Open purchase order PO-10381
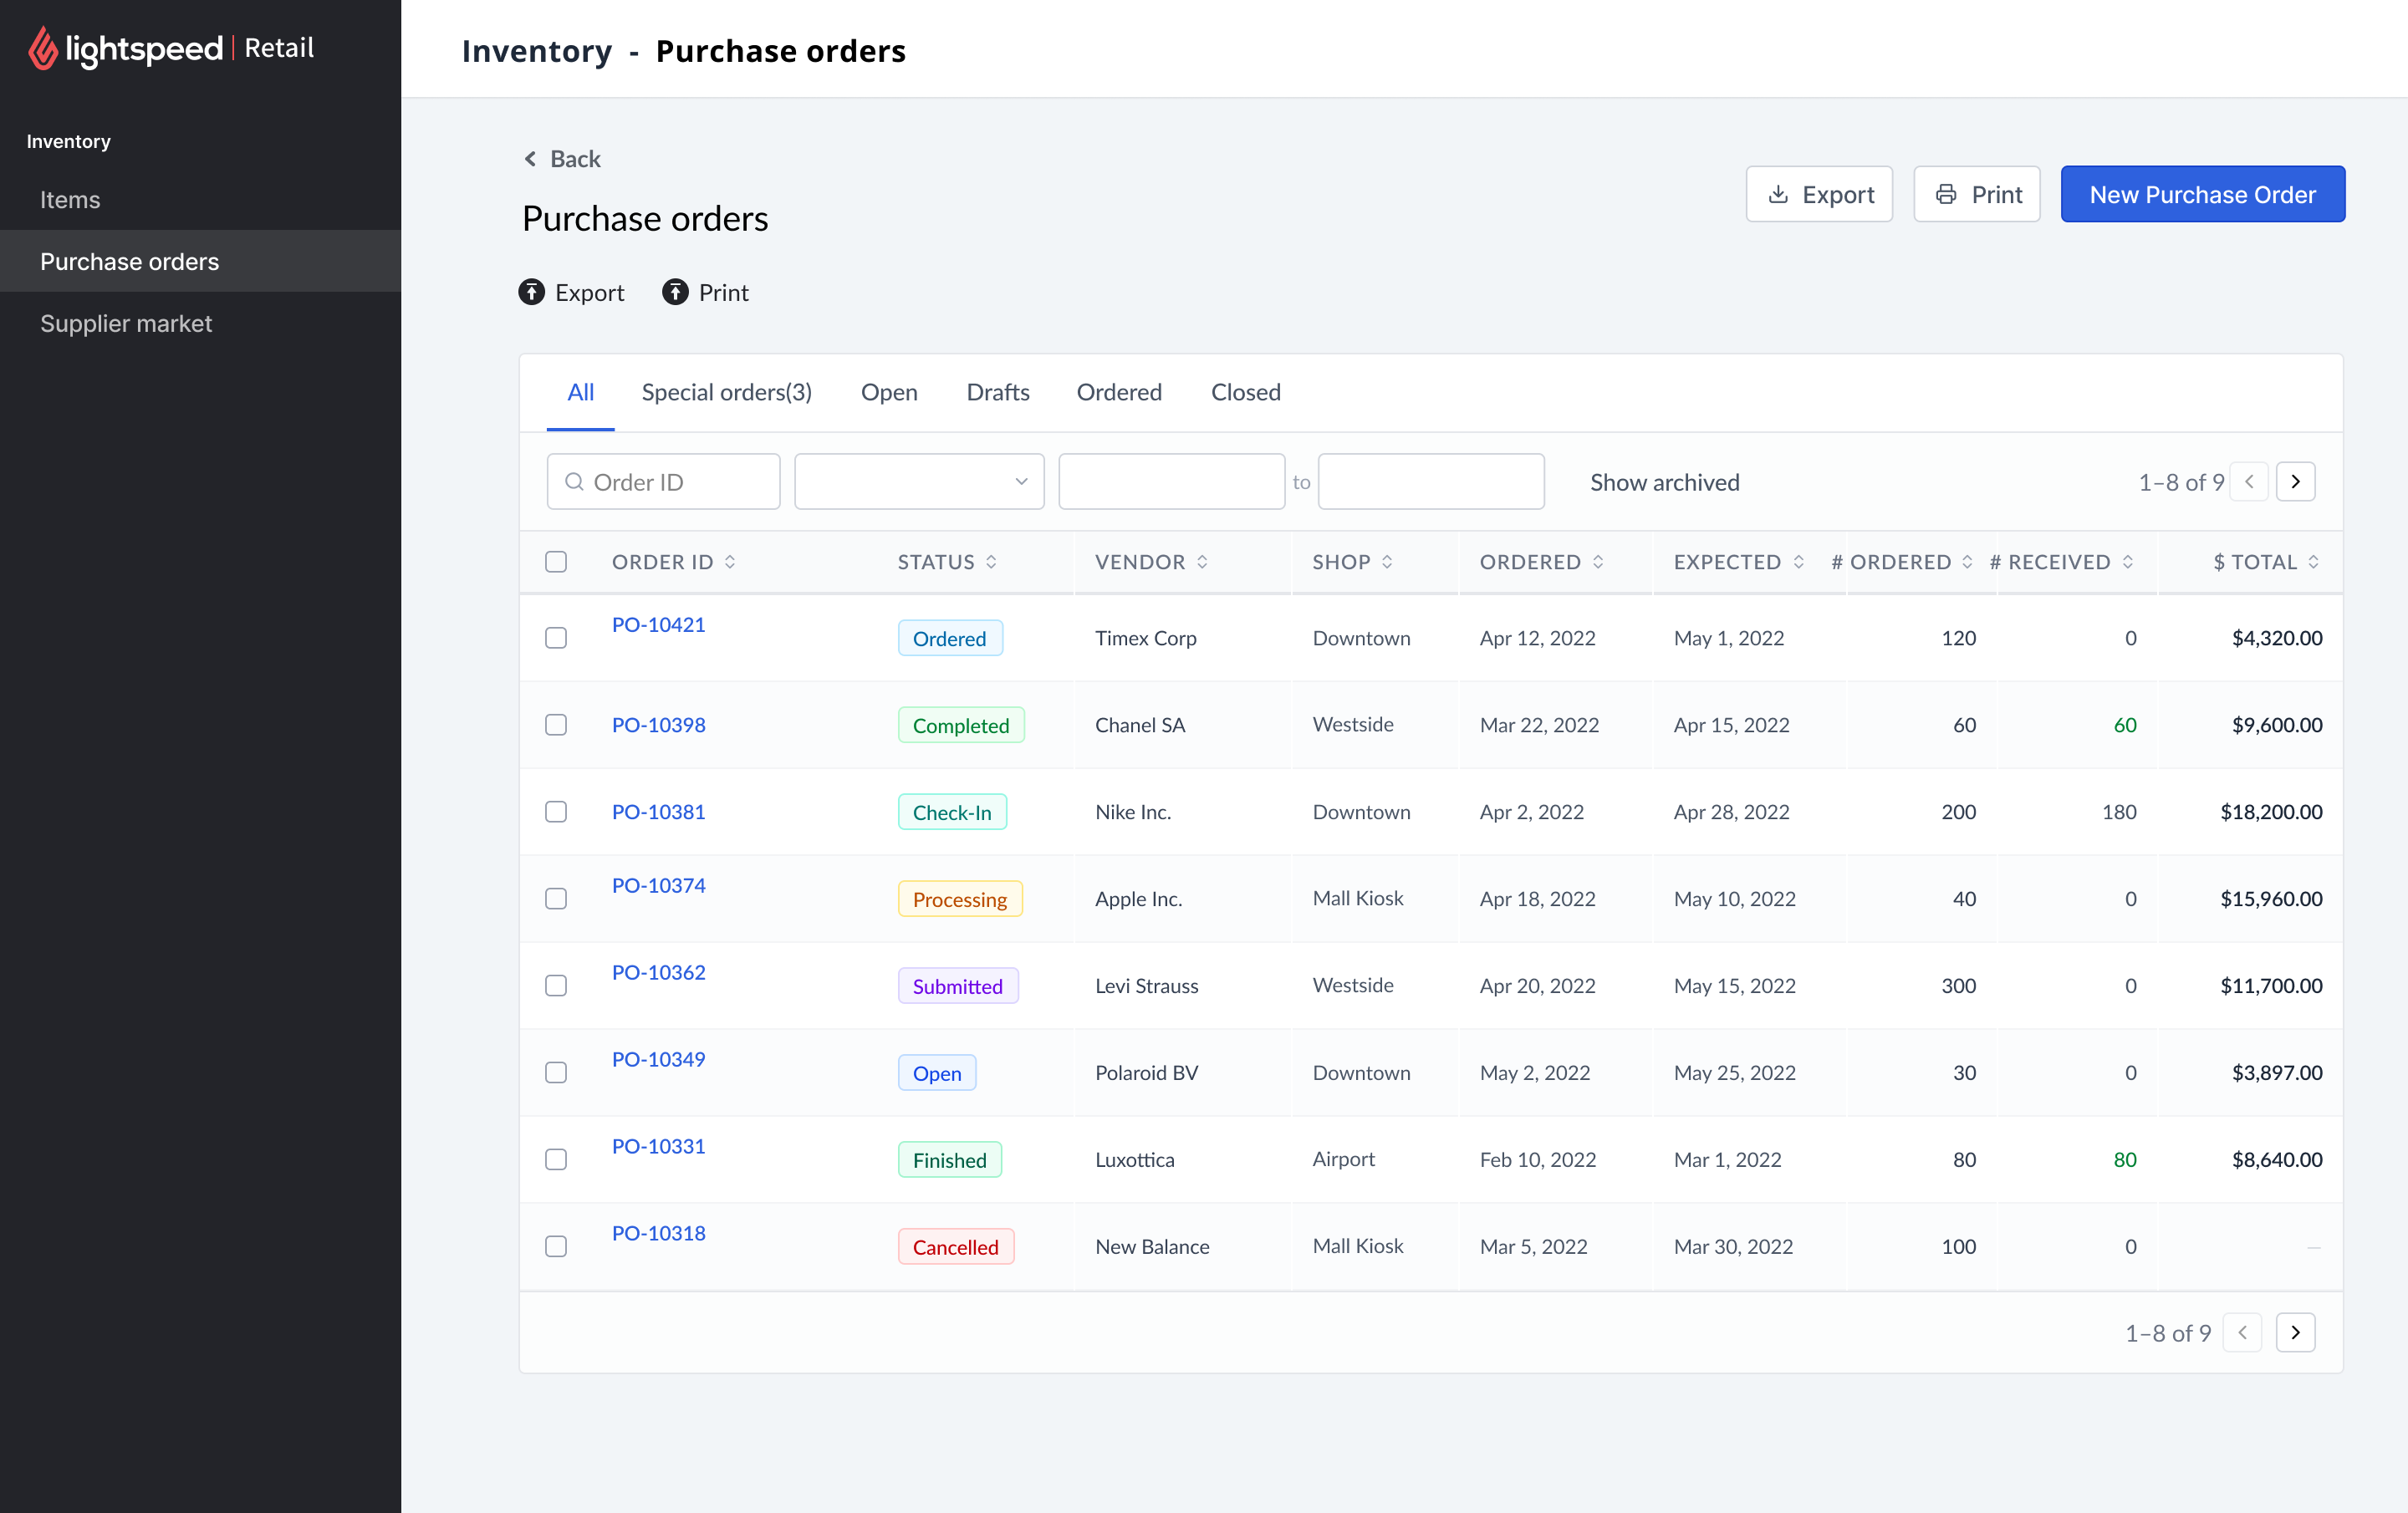The width and height of the screenshot is (2408, 1513). (659, 812)
